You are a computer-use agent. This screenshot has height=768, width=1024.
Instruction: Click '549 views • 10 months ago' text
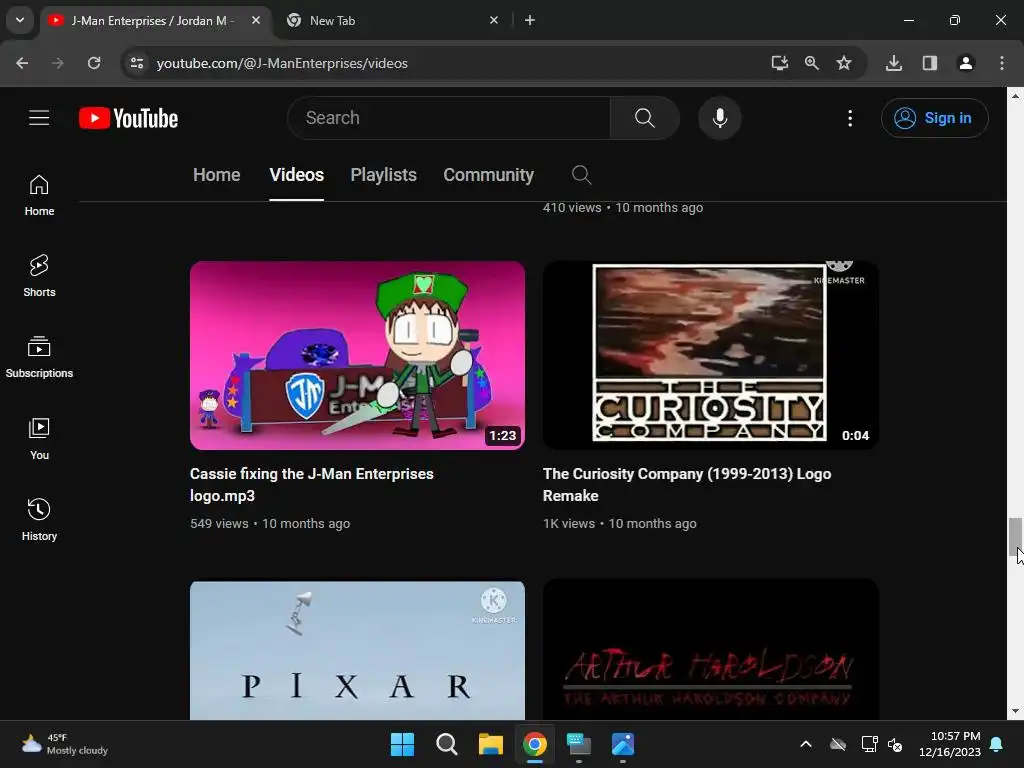(270, 523)
